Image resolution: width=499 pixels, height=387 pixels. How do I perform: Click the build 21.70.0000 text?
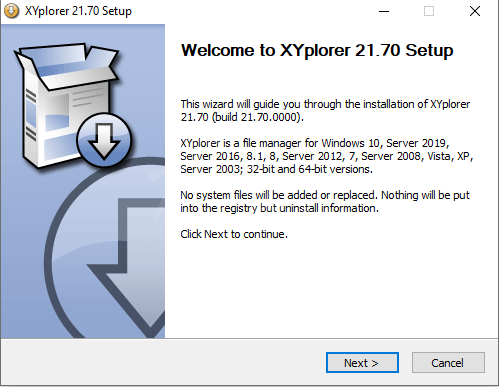click(258, 117)
